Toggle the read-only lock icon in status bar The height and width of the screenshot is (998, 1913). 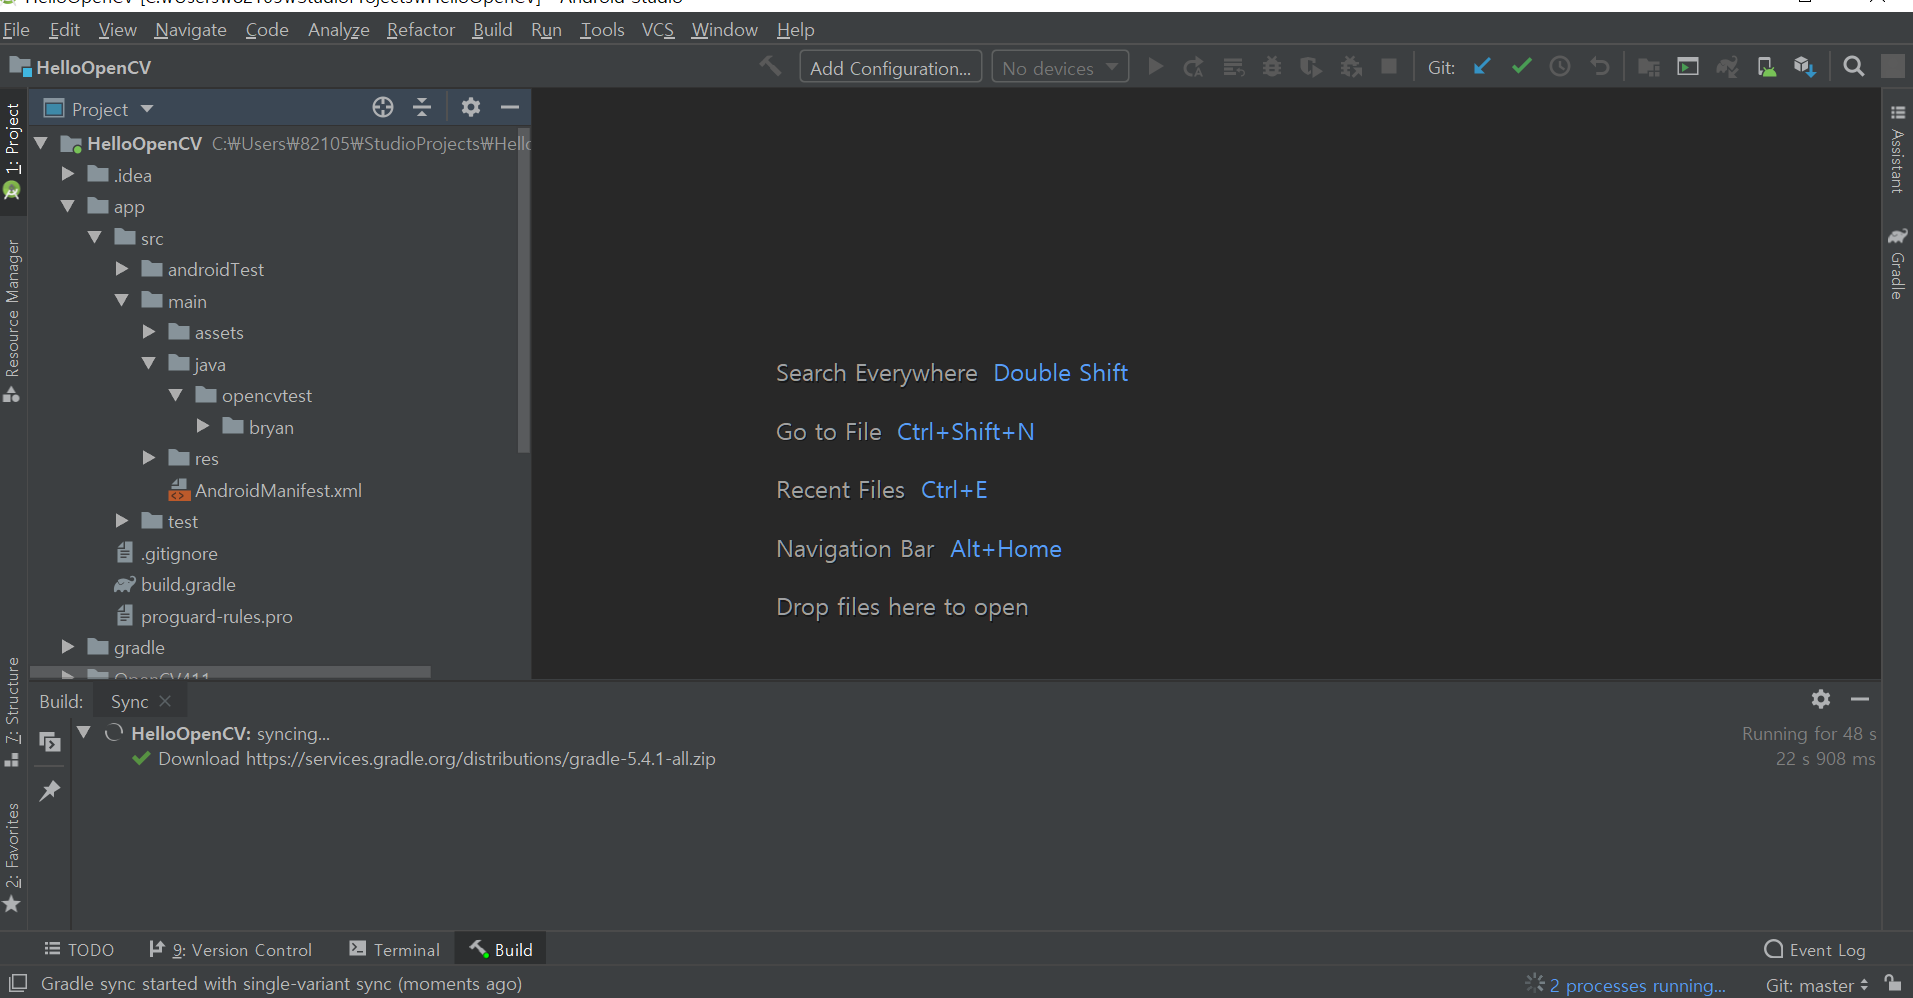[x=1892, y=983]
